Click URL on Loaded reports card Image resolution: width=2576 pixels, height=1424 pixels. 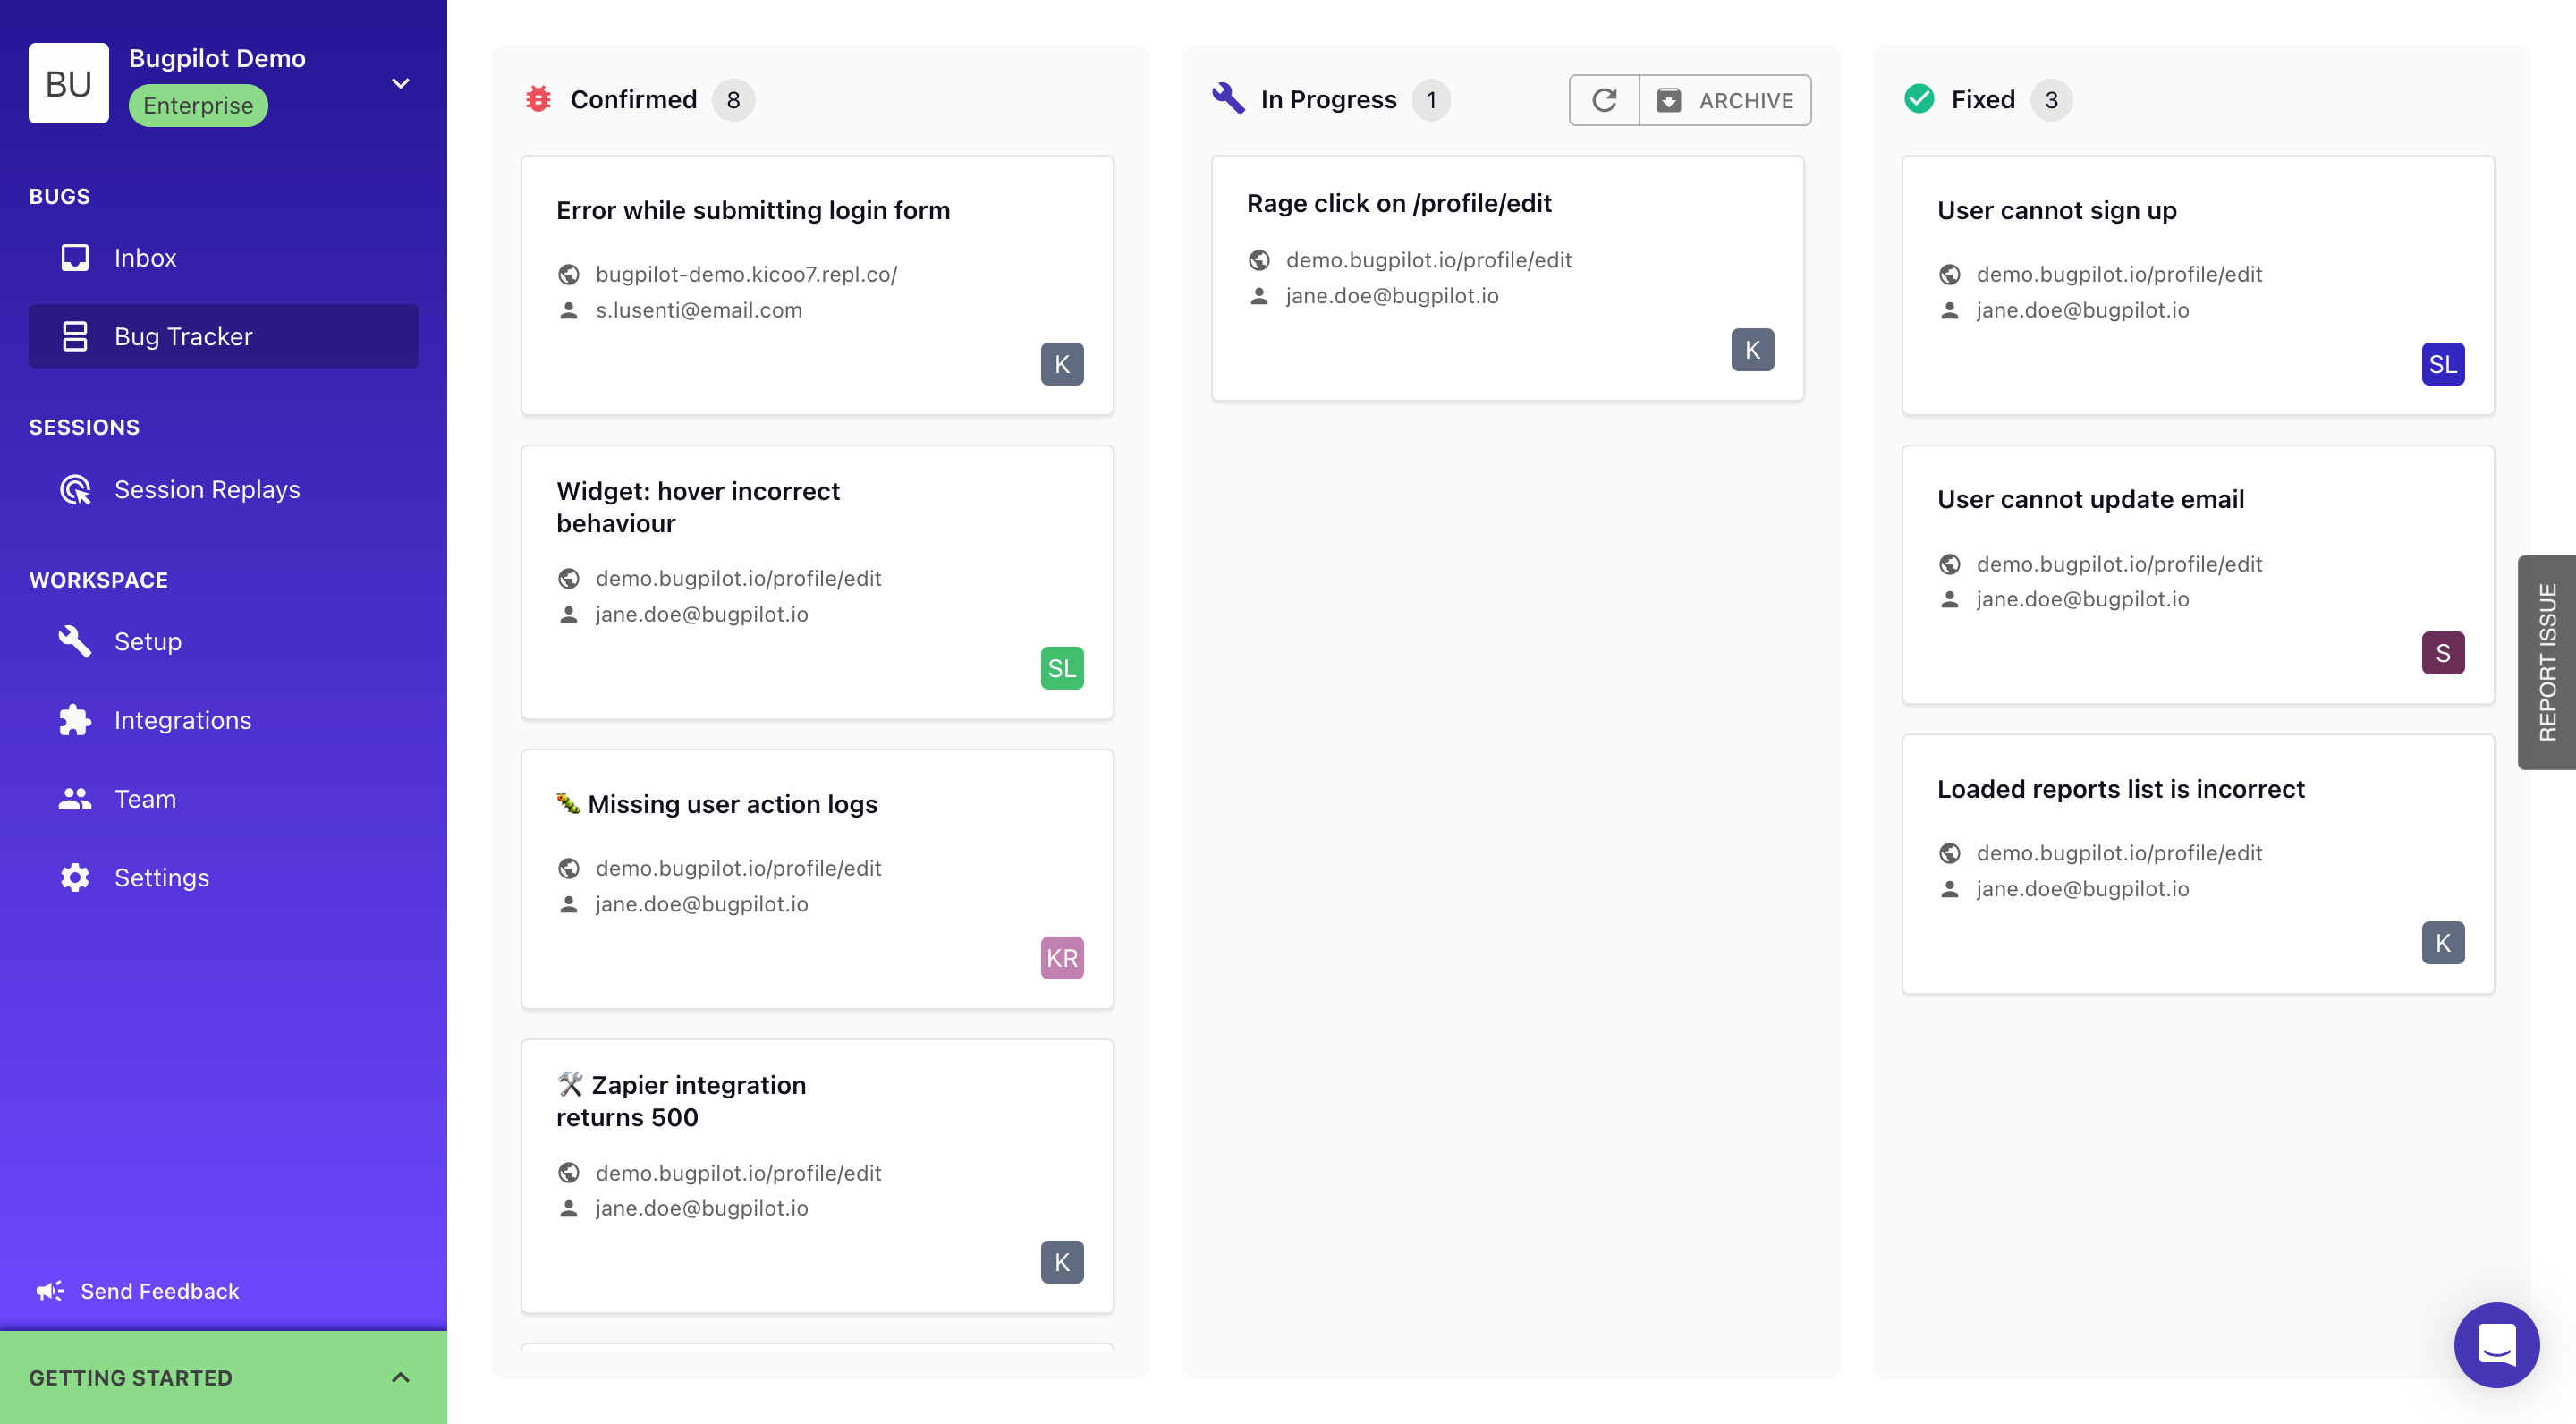[2119, 853]
